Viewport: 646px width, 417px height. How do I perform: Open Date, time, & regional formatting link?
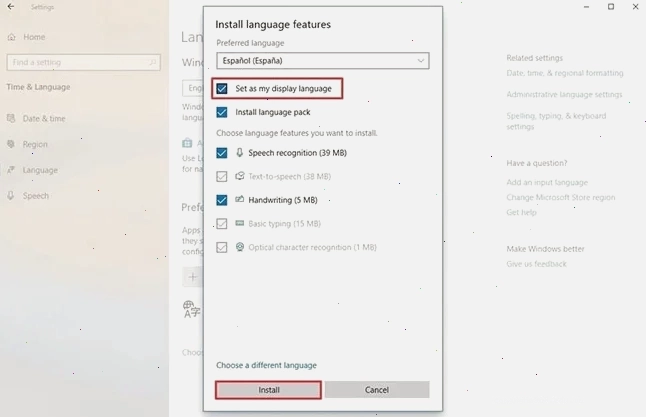tap(565, 73)
